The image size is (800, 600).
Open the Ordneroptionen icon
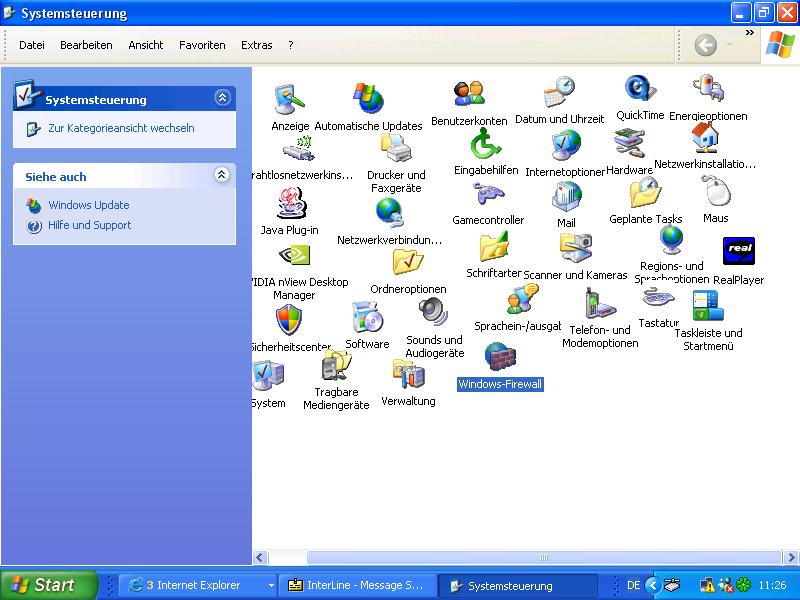(408, 263)
